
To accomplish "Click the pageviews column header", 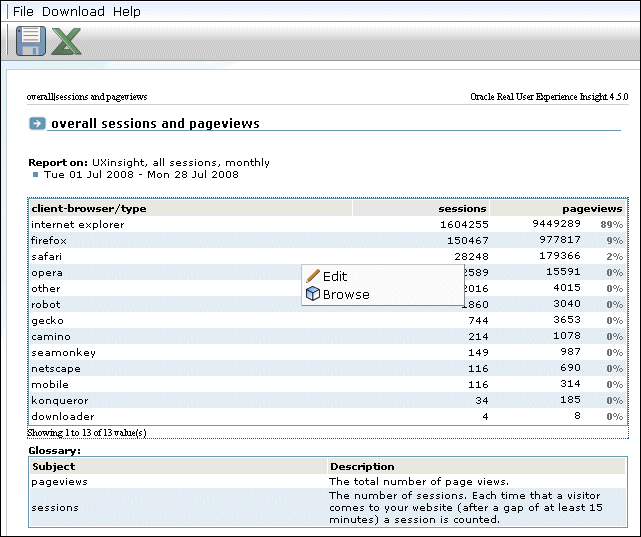I will tap(558, 208).
